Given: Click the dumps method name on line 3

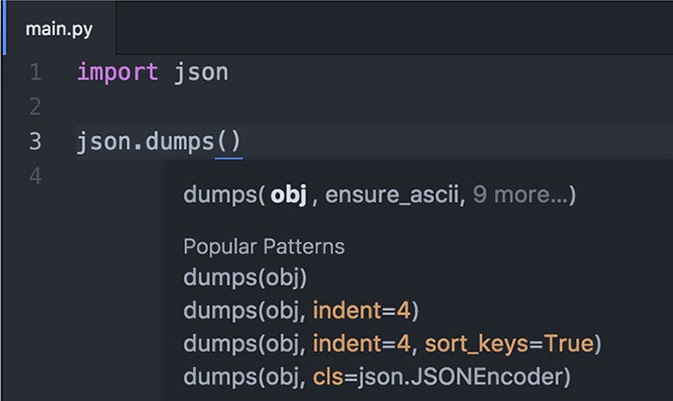Looking at the screenshot, I should [x=179, y=142].
